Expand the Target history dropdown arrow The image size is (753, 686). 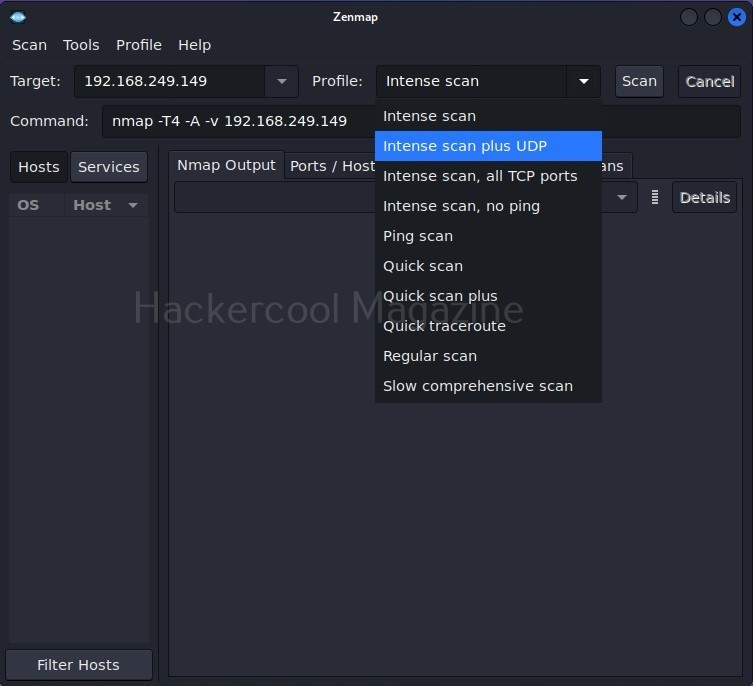pos(282,81)
